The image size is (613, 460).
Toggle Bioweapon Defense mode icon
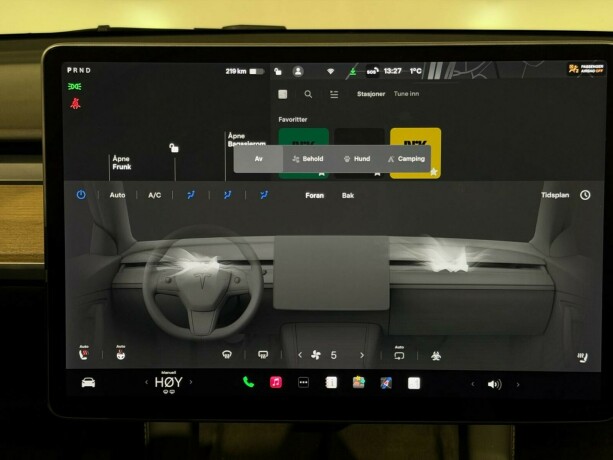click(436, 356)
